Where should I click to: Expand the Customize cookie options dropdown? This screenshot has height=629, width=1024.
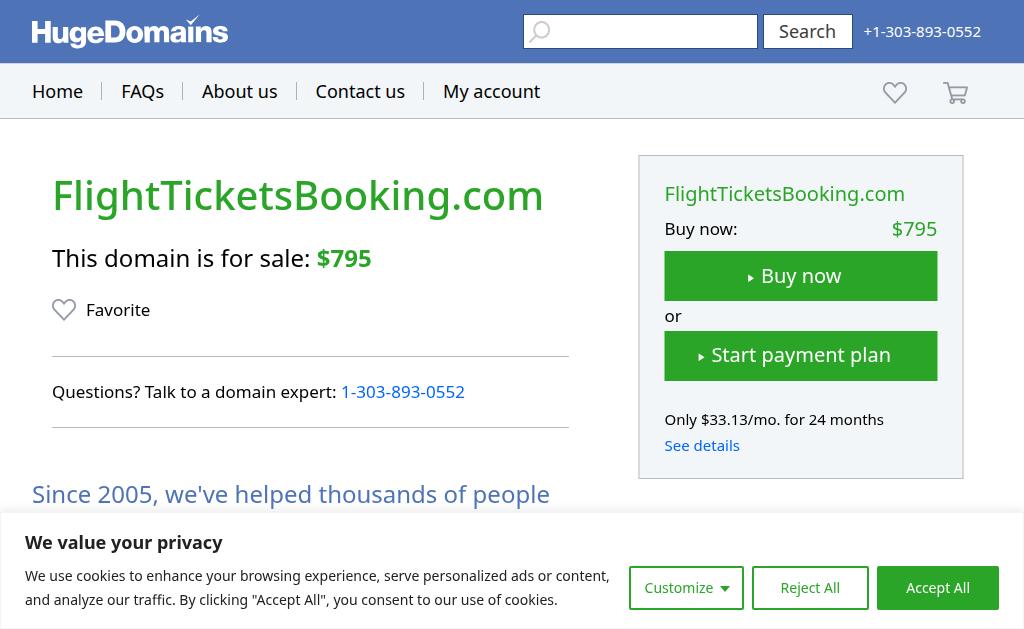(x=686, y=588)
